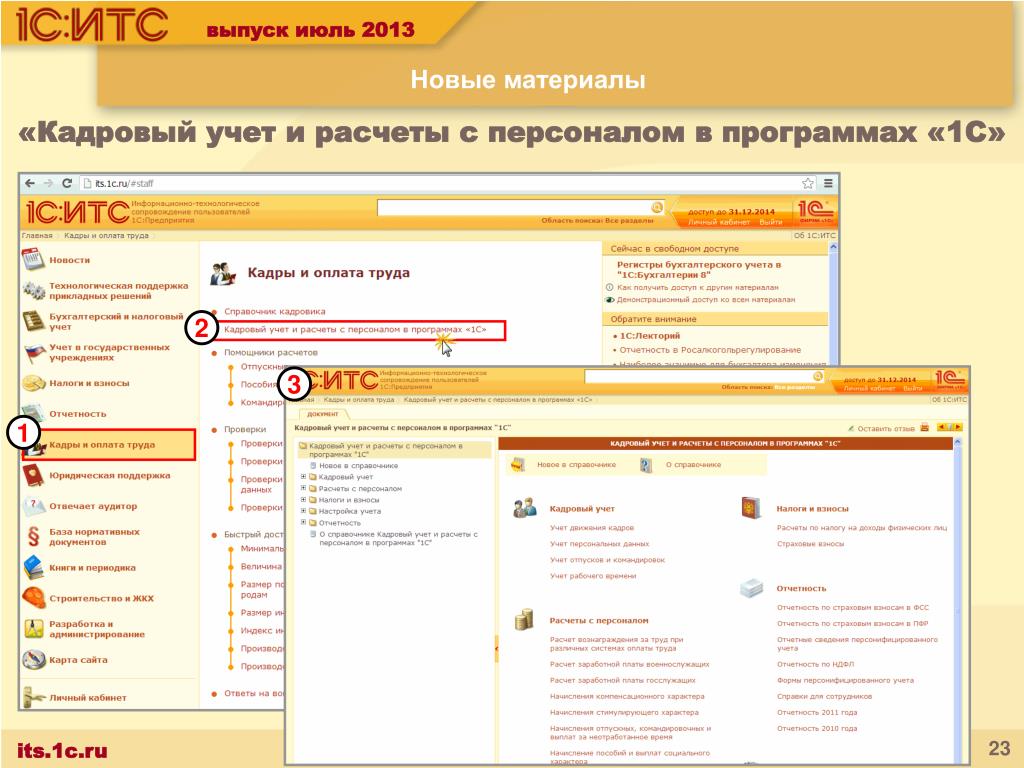The image size is (1024, 768).
Task: Select Отчетность in the left sidebar
Action: (78, 414)
